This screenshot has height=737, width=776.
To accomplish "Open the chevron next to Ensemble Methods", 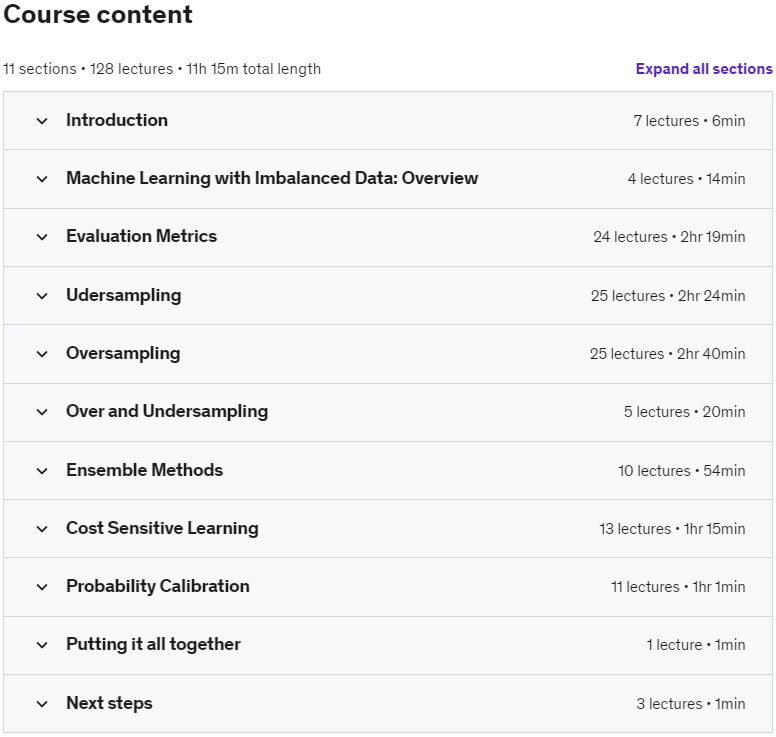I will (42, 471).
